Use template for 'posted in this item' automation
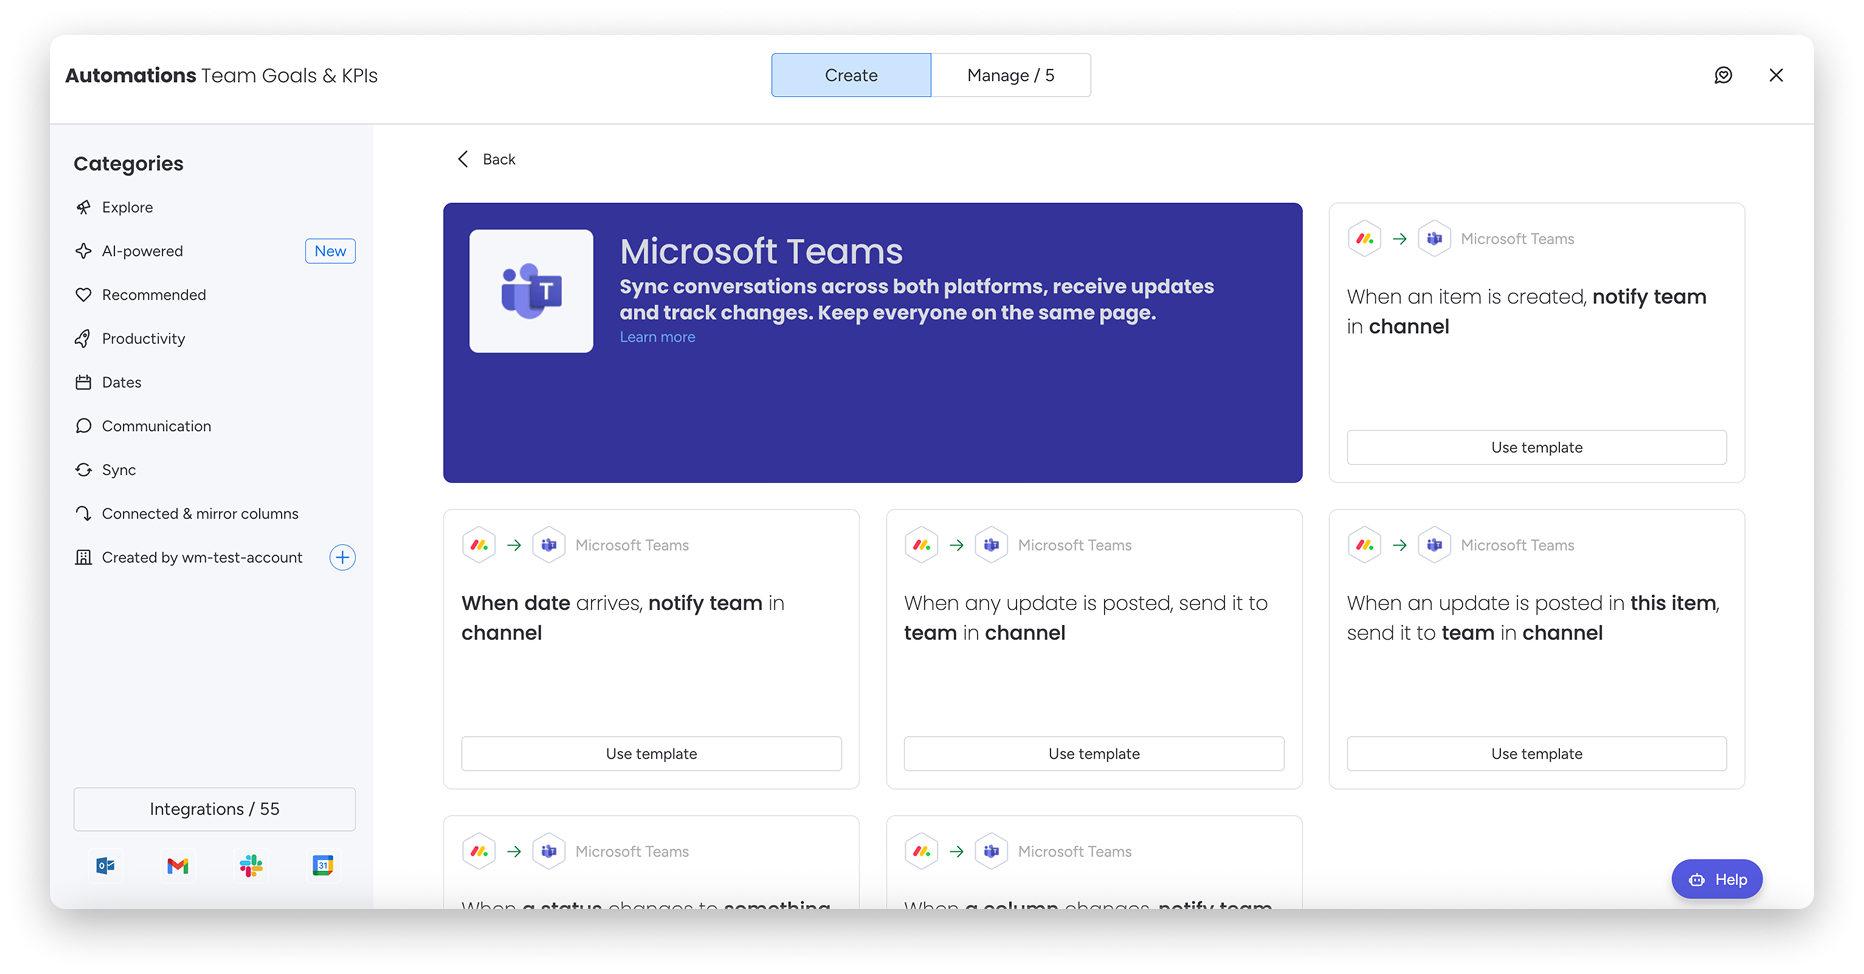Image resolution: width=1864 pixels, height=974 pixels. tap(1537, 754)
